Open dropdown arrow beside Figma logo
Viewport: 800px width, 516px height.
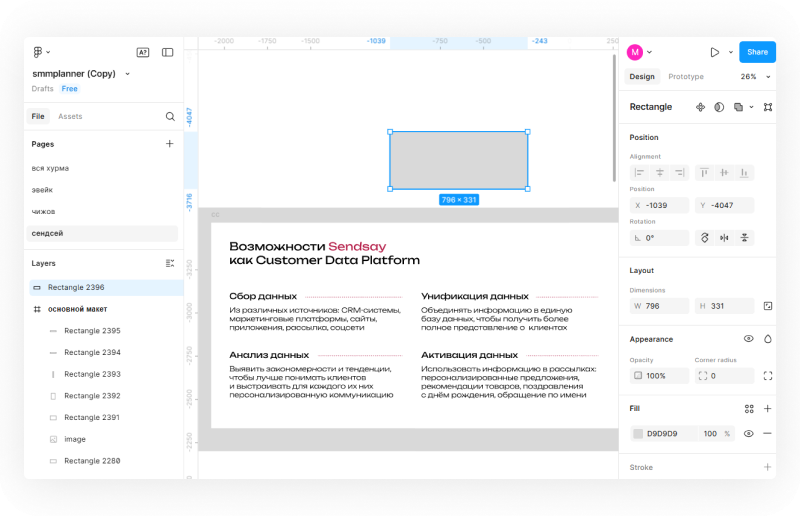48,52
